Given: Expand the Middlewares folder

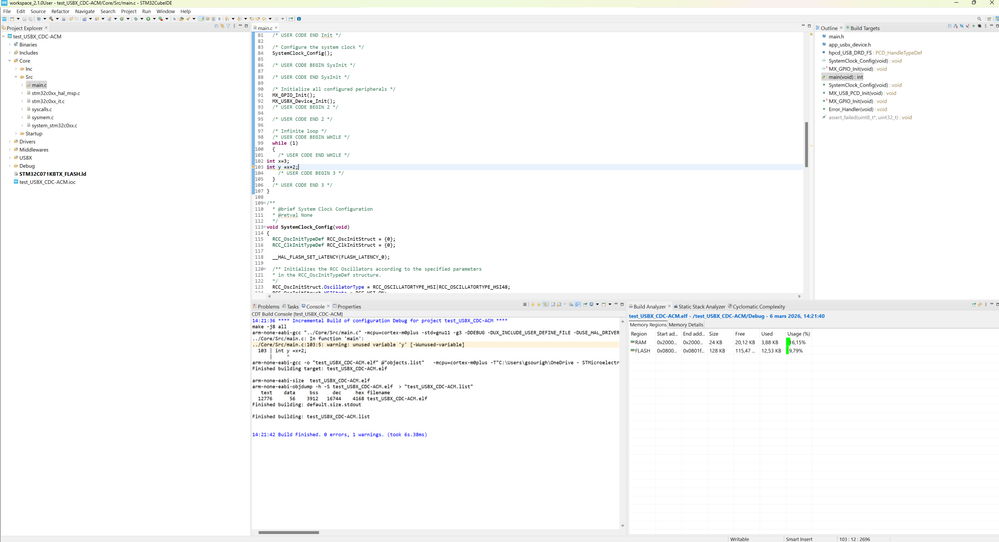Looking at the screenshot, I should [x=10, y=150].
